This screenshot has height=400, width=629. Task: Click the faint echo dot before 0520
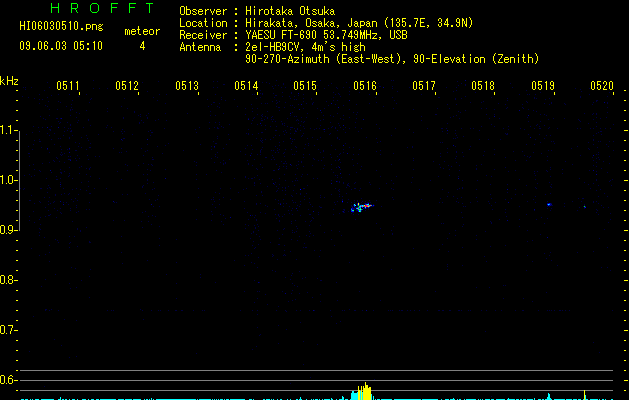point(584,207)
